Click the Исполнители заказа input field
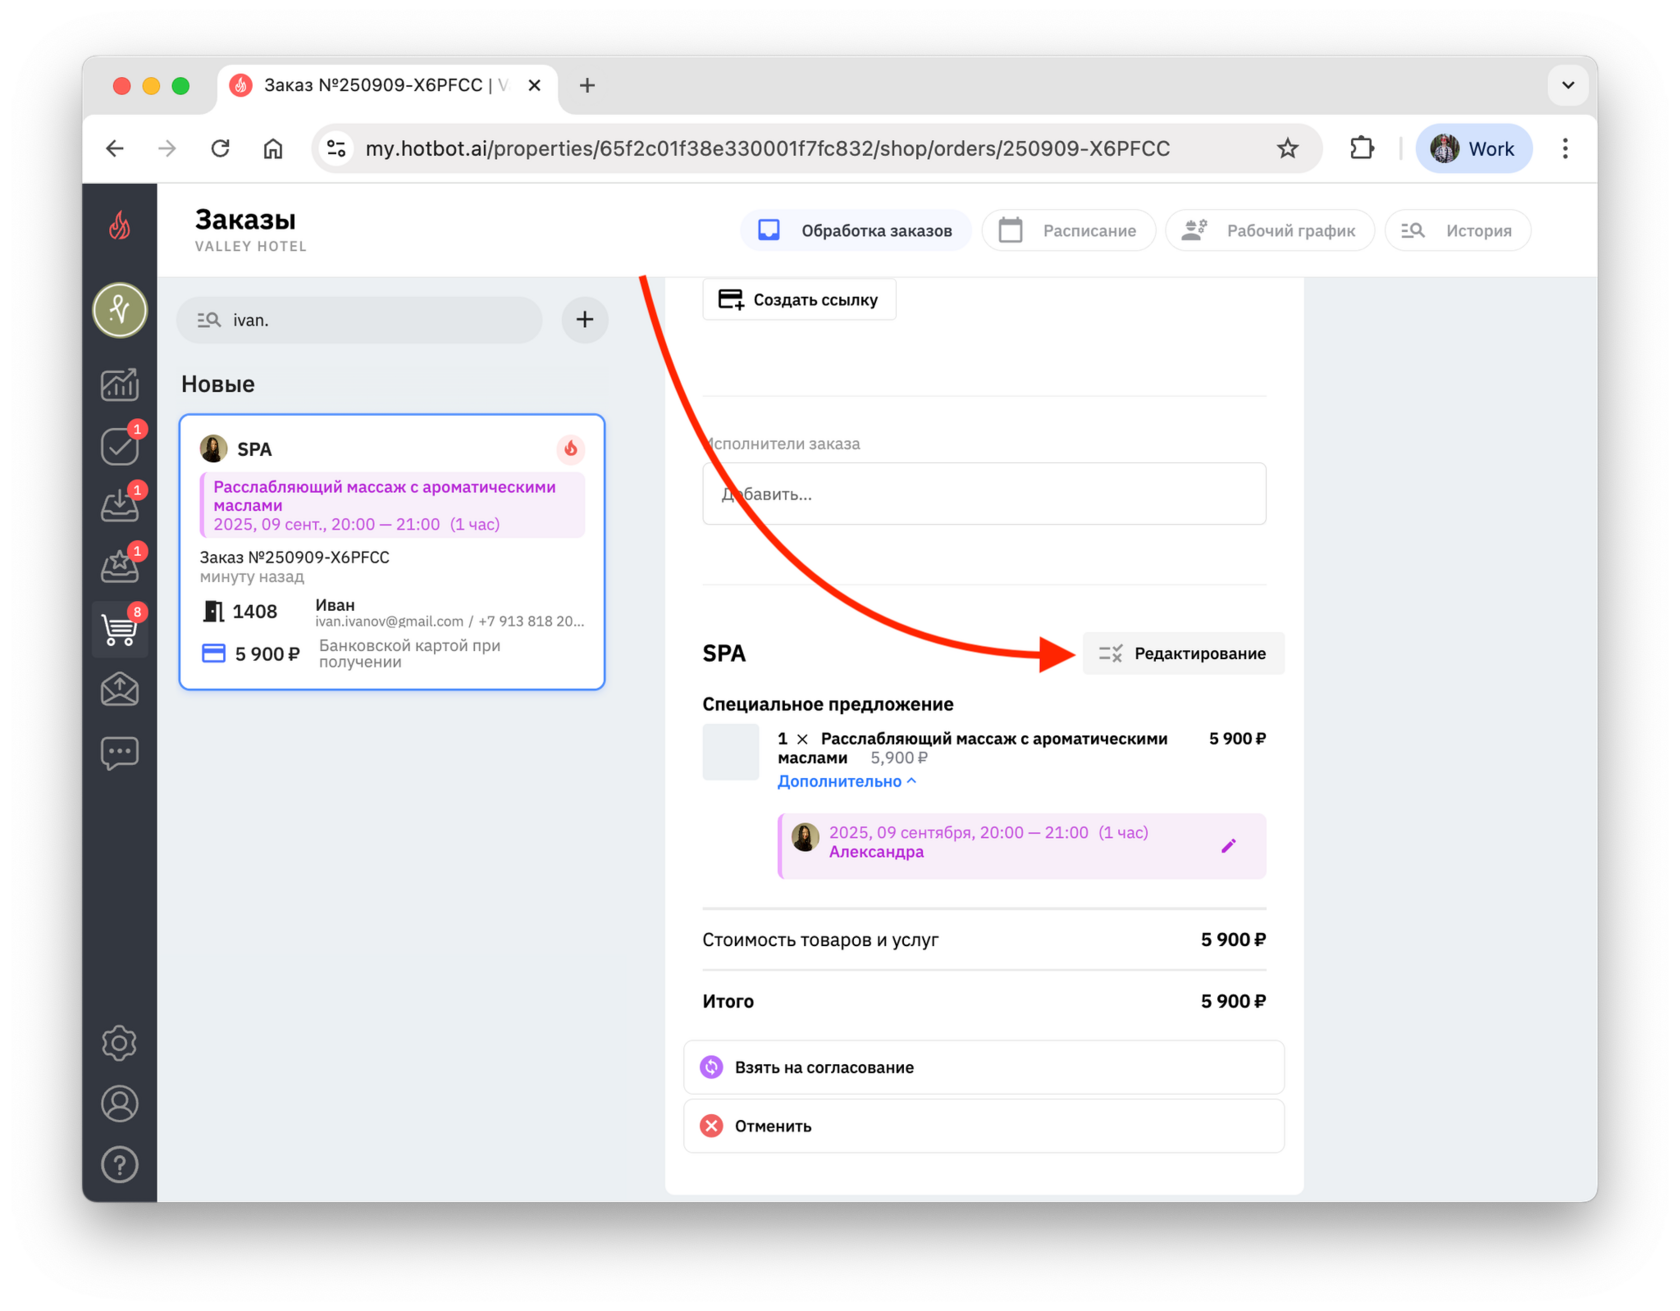 pyautogui.click(x=984, y=494)
